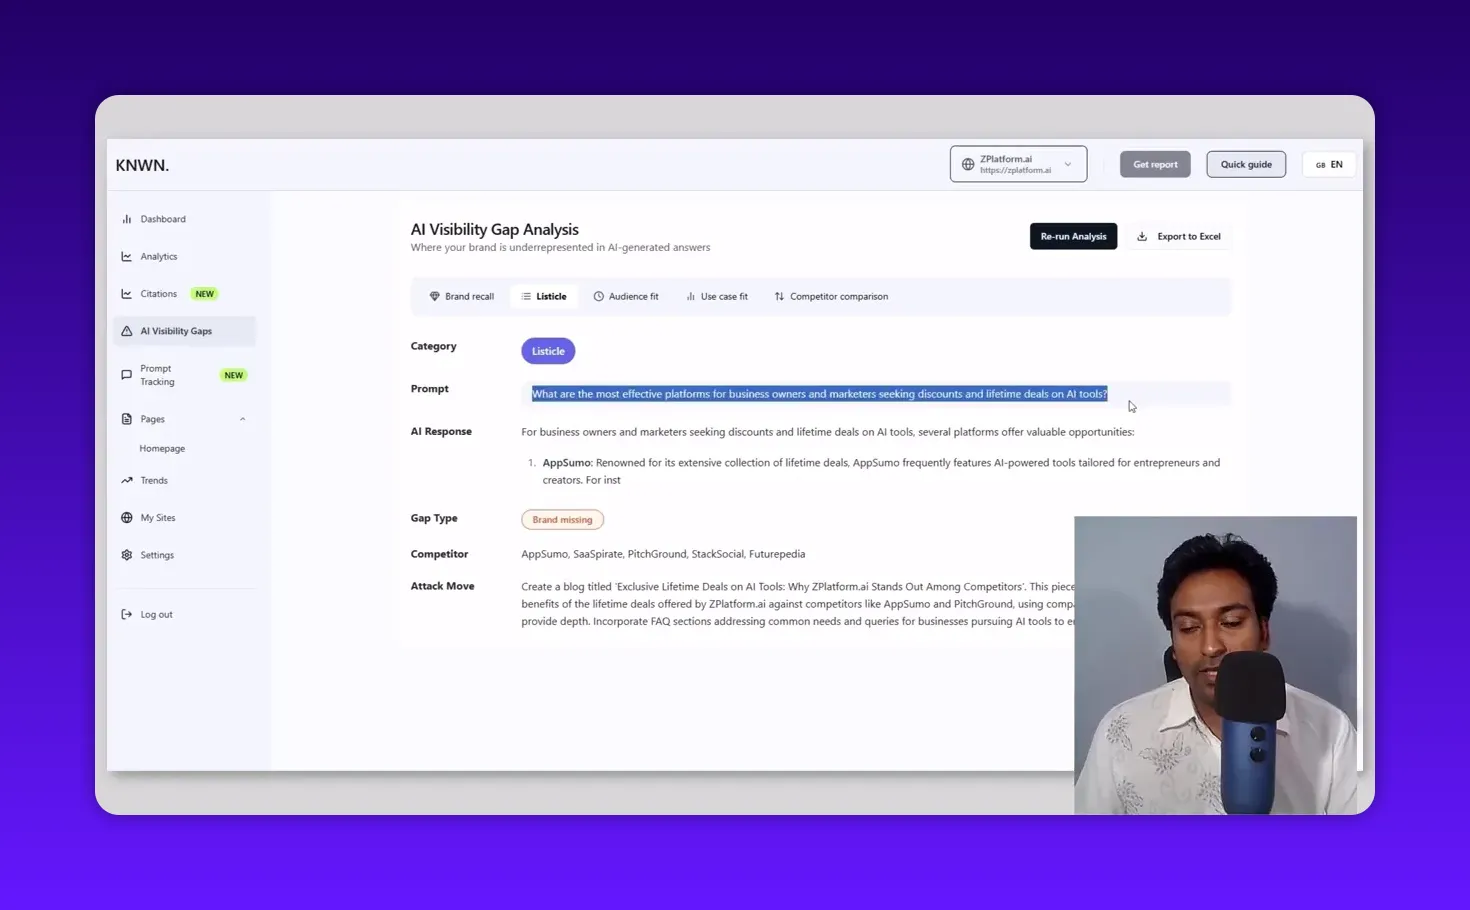
Task: Open Prompt Tracking via its chat icon
Action: [x=126, y=374]
